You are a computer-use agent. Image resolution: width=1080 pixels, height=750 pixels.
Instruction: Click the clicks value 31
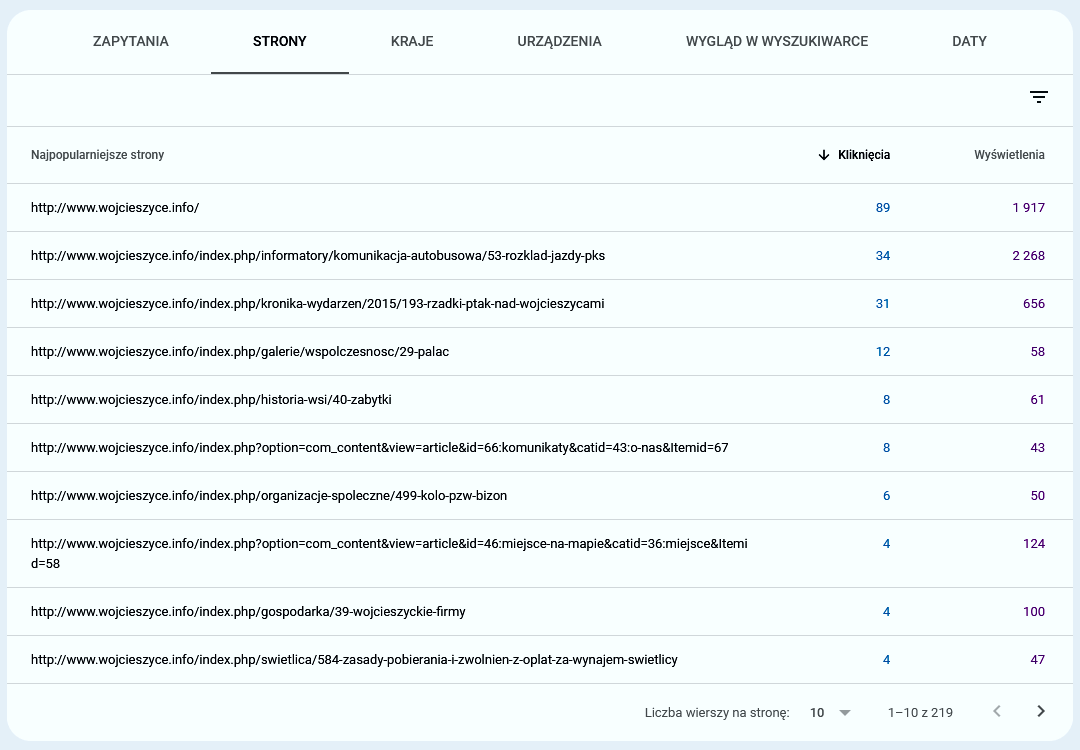(x=882, y=304)
